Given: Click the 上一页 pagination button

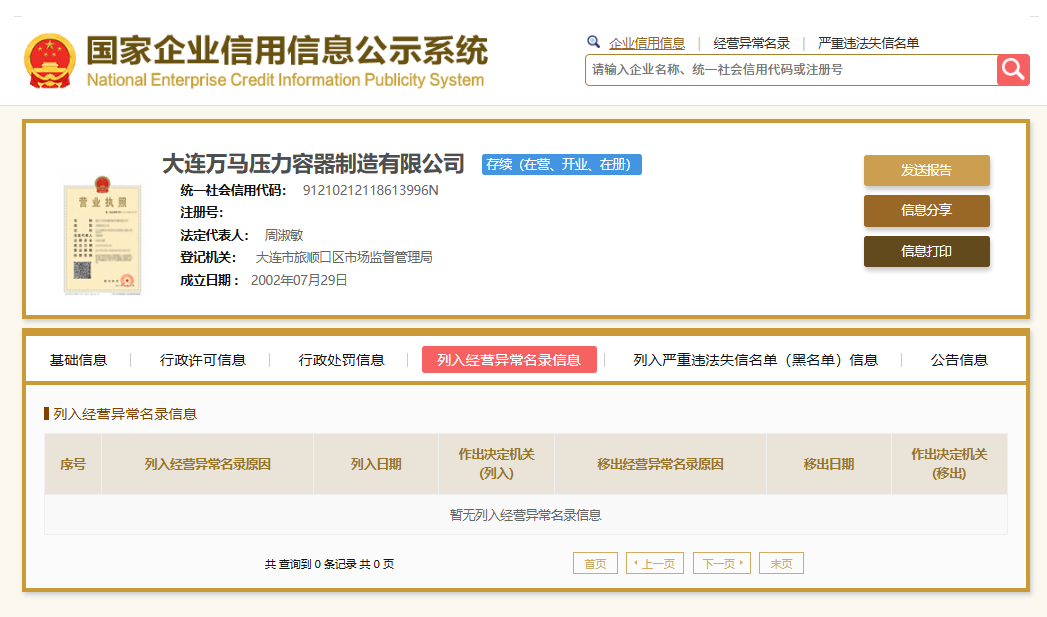Looking at the screenshot, I should point(655,564).
